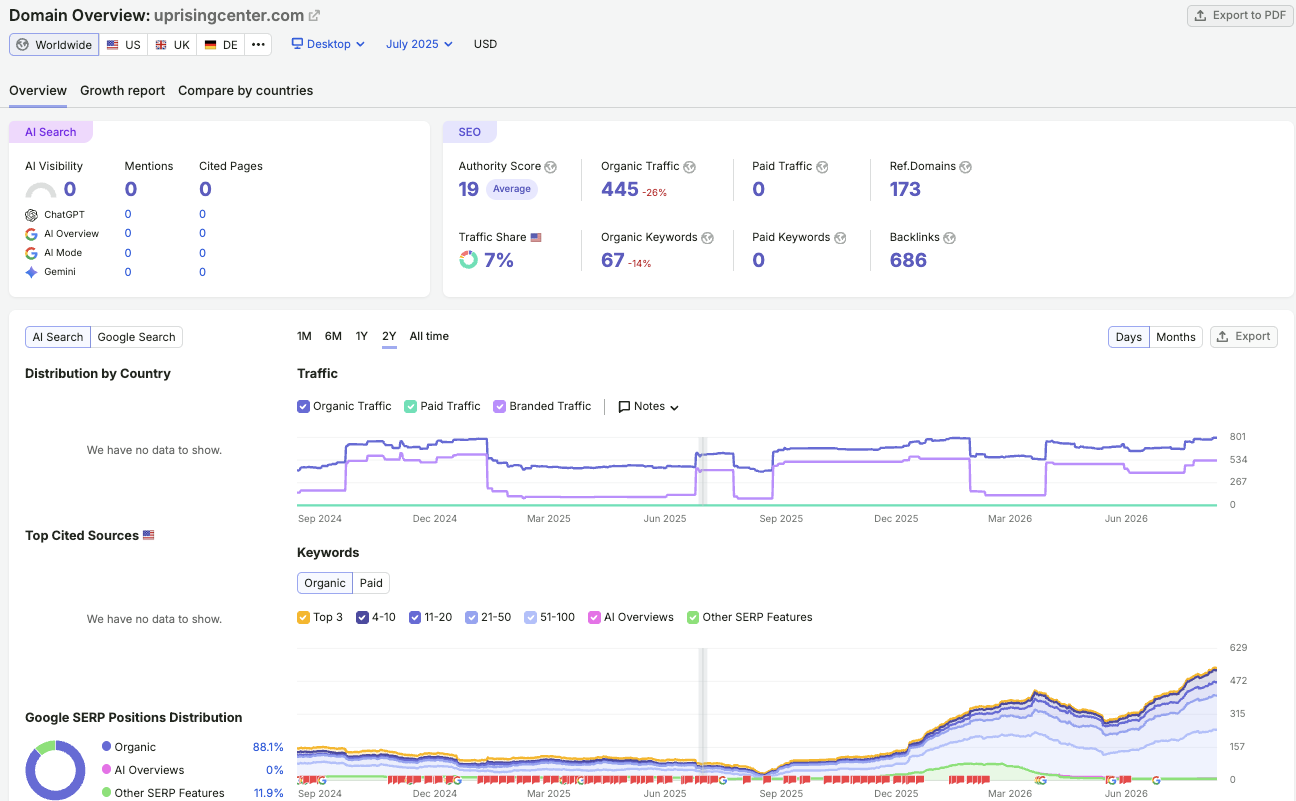Image resolution: width=1296 pixels, height=801 pixels.
Task: Click the Traffic Share donut icon
Action: (x=468, y=260)
